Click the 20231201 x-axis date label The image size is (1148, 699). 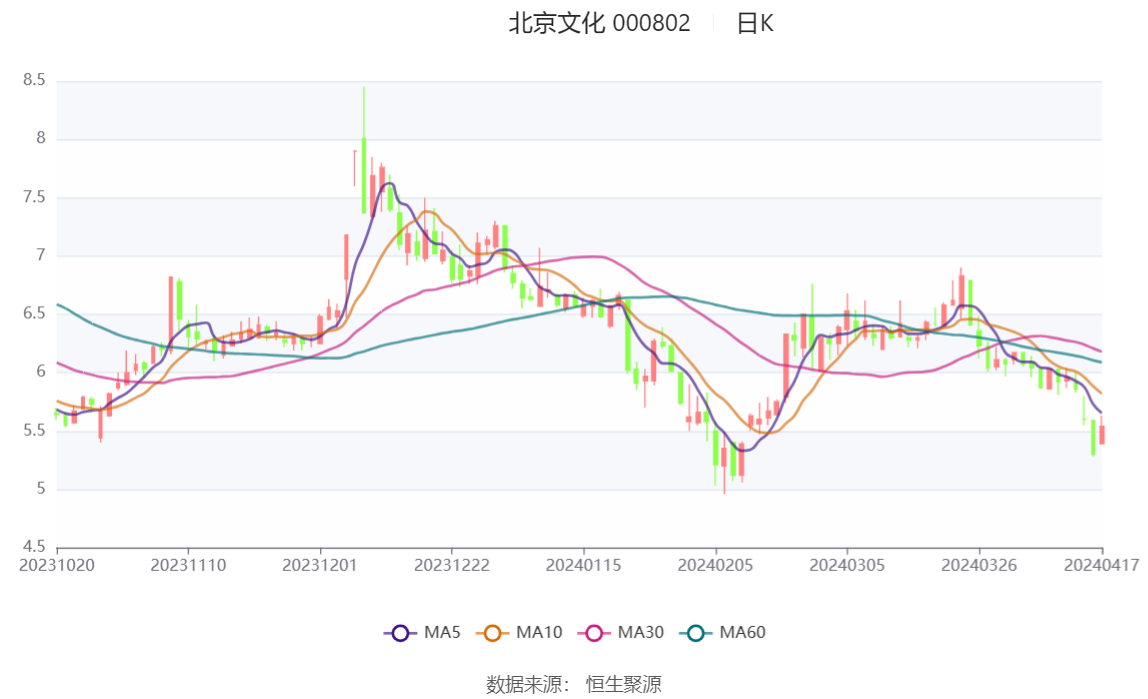pyautogui.click(x=320, y=565)
